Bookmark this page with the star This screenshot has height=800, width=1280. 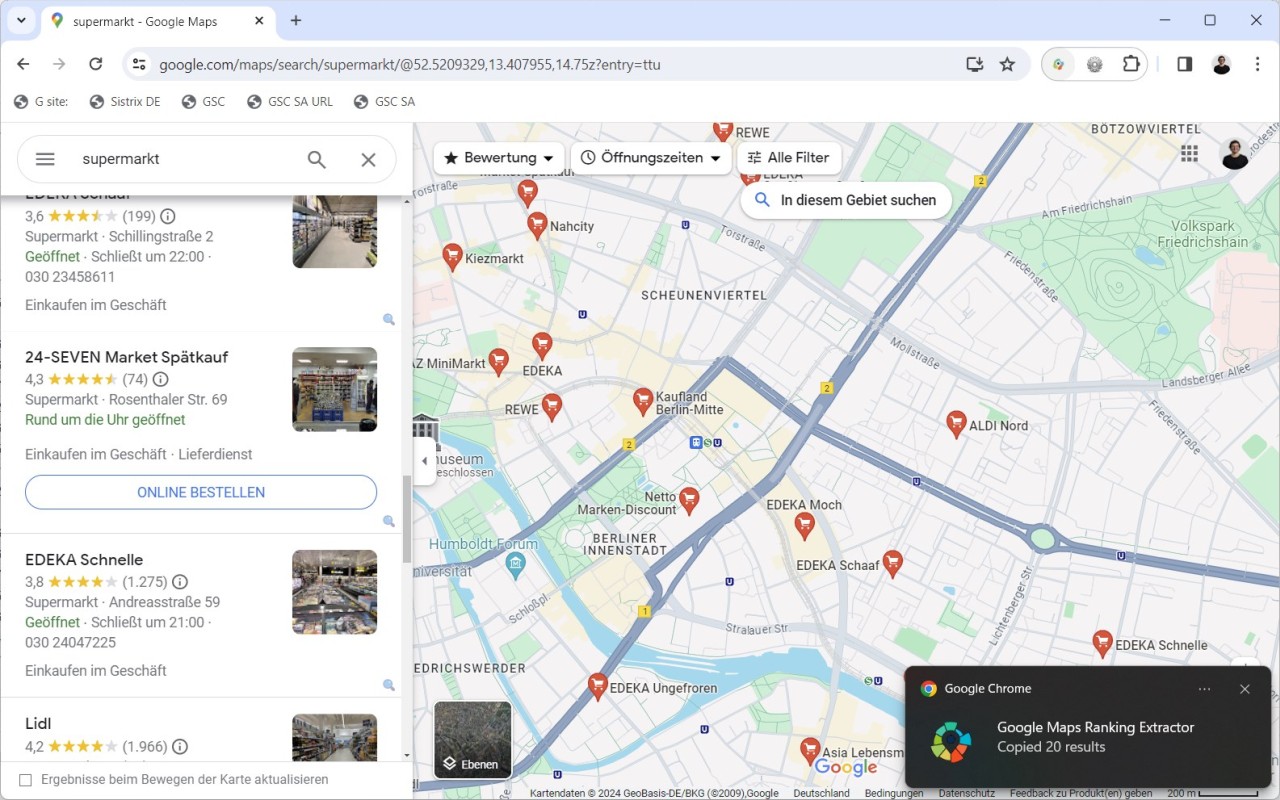pyautogui.click(x=1007, y=64)
